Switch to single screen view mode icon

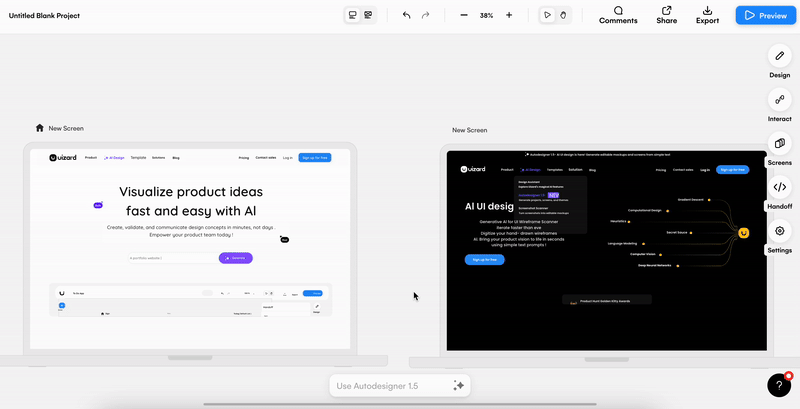(x=353, y=15)
